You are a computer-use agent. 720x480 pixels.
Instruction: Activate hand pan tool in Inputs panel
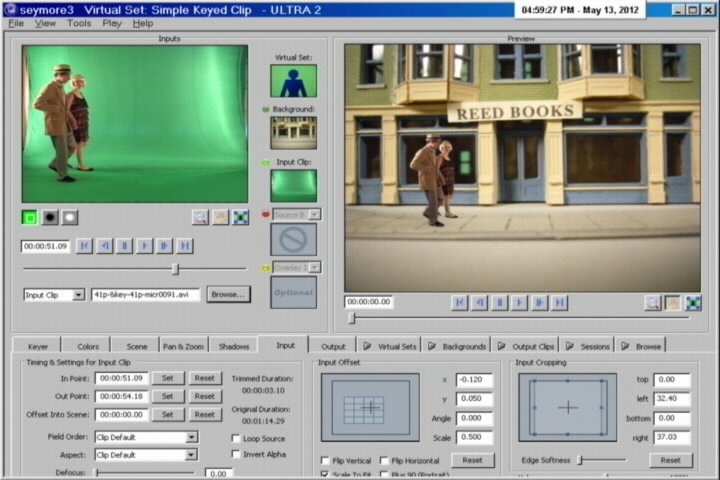(220, 217)
